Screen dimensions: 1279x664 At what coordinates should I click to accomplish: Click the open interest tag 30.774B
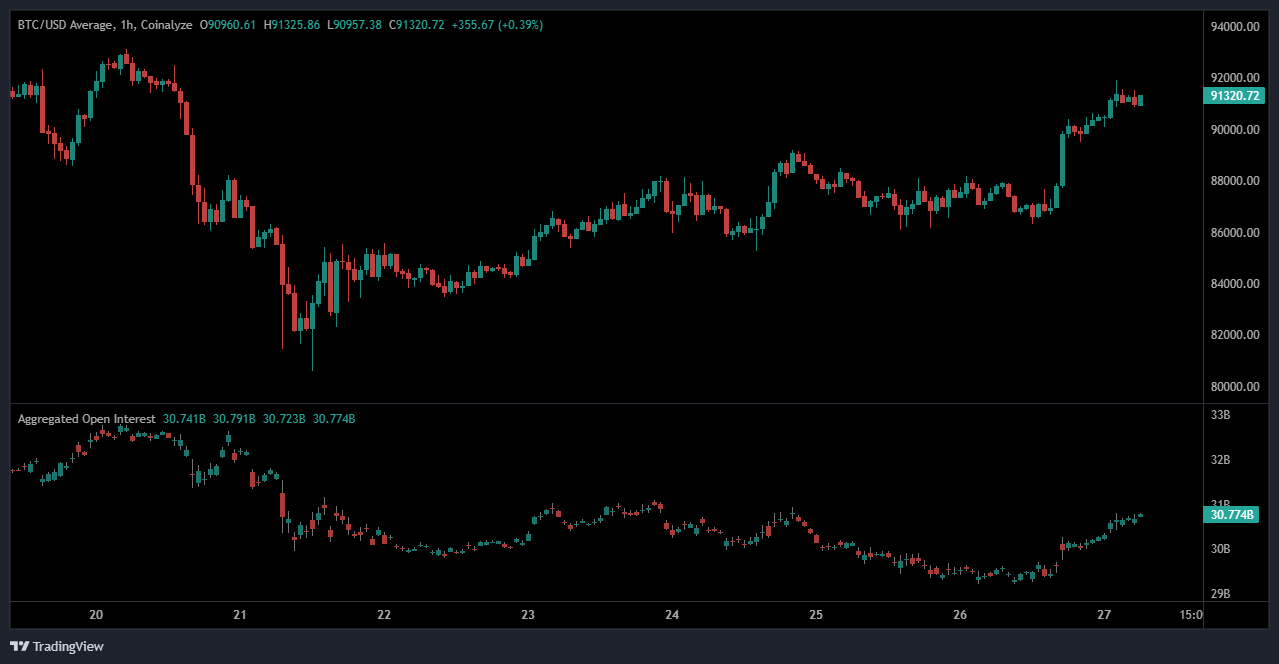tap(1232, 515)
